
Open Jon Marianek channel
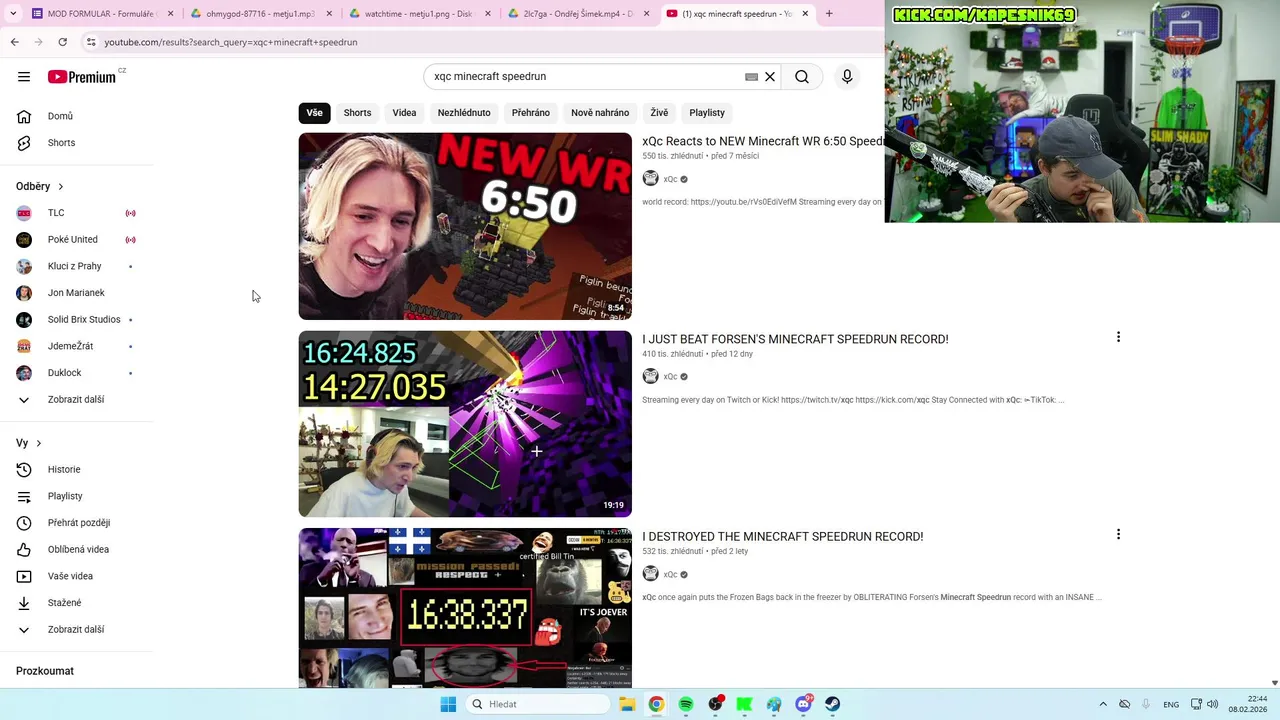(77, 293)
